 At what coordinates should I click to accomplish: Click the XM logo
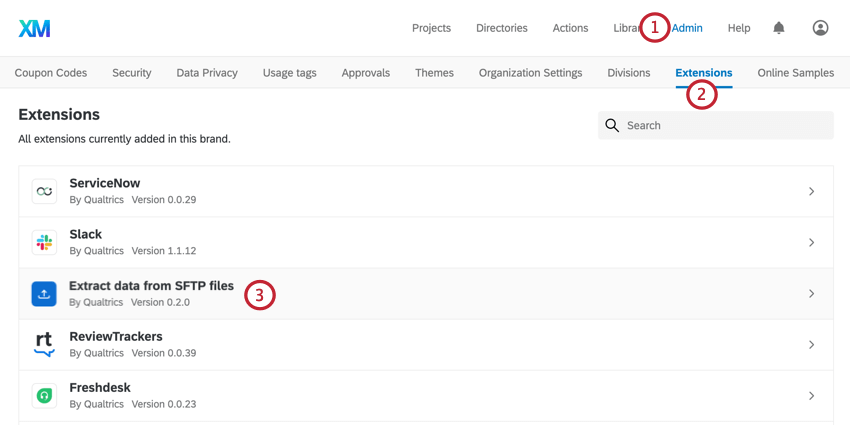click(x=35, y=28)
